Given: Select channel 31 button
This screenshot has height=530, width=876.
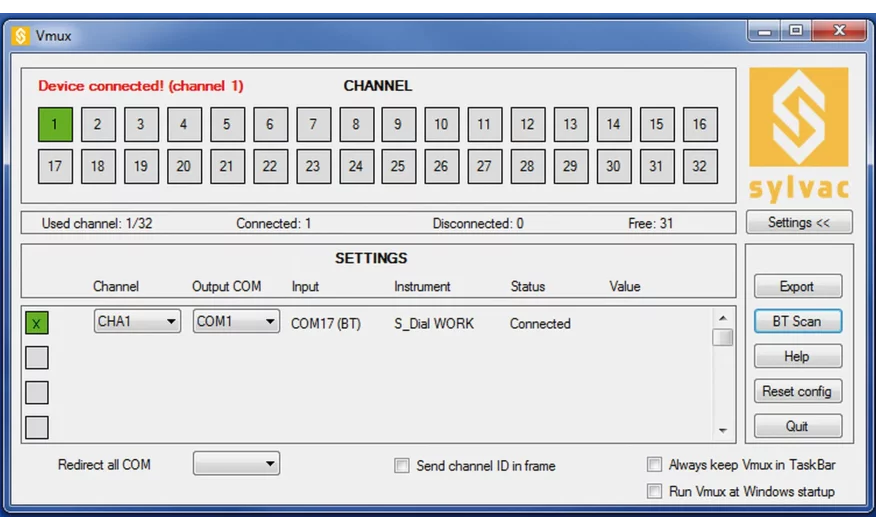Looking at the screenshot, I should [x=657, y=166].
